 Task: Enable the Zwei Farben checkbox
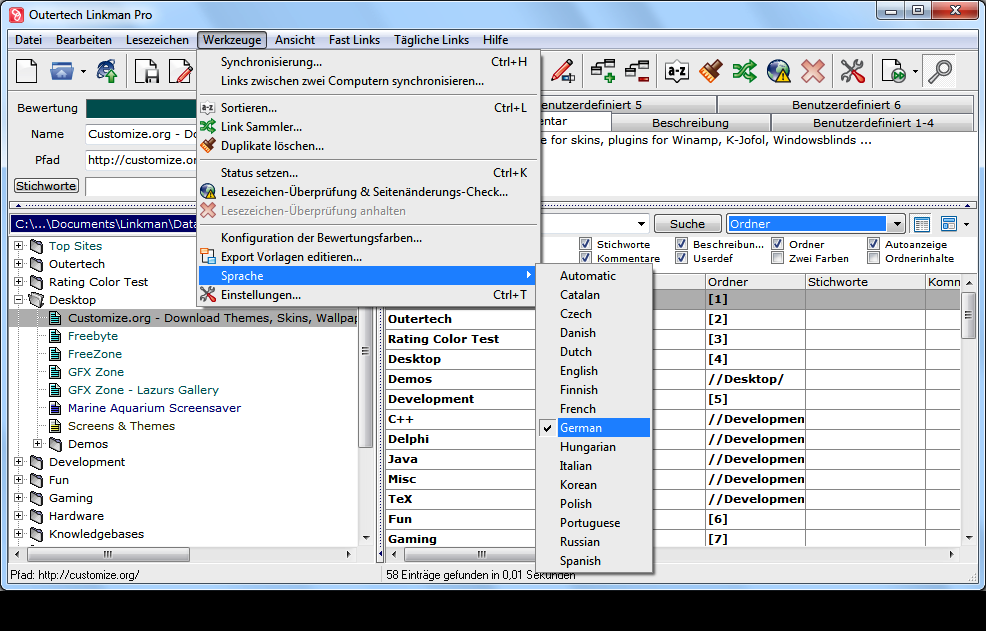778,258
